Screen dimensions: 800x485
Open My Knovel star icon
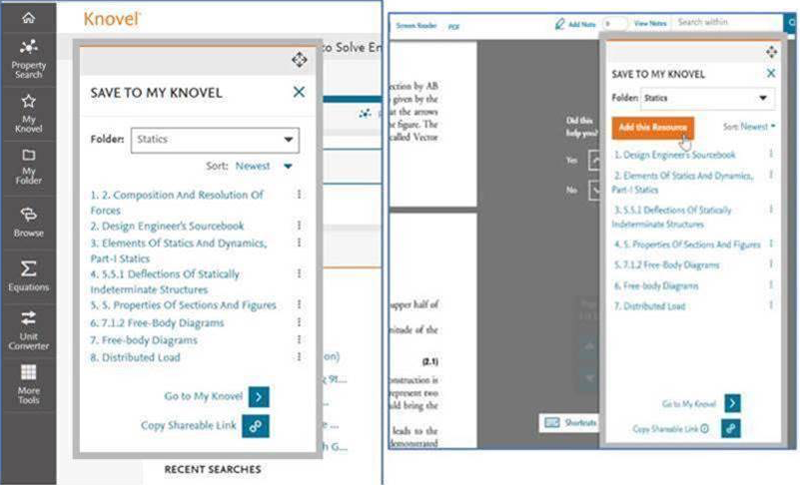point(28,112)
